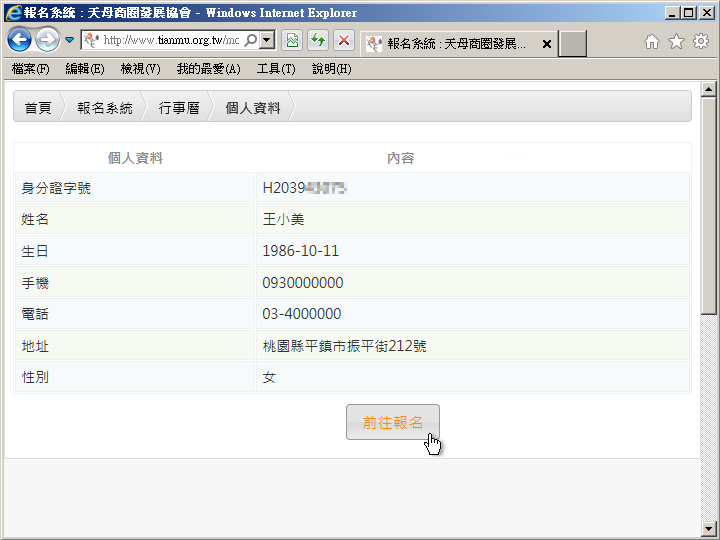Viewport: 720px width, 540px height.
Task: Click the browser Back arrow button
Action: [x=19, y=40]
